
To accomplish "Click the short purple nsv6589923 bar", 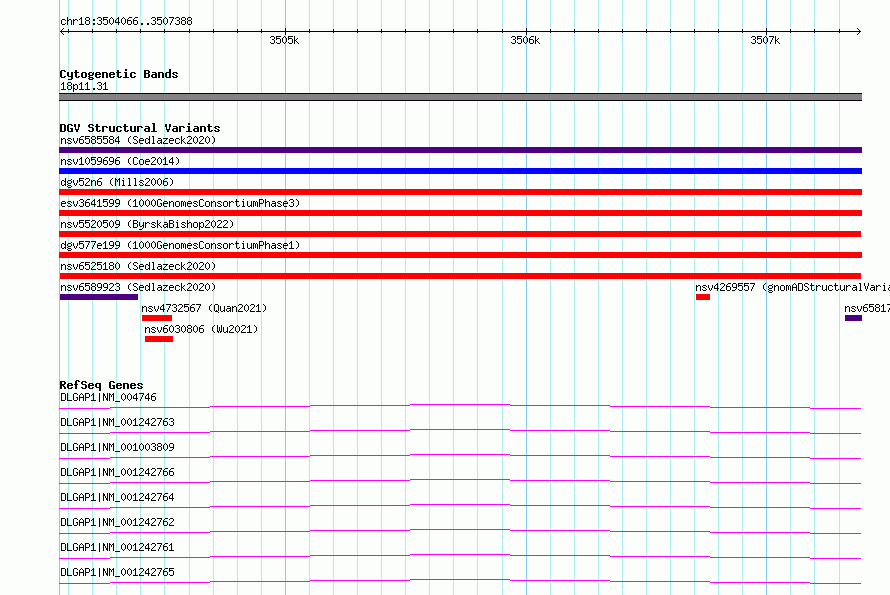I will (x=99, y=297).
